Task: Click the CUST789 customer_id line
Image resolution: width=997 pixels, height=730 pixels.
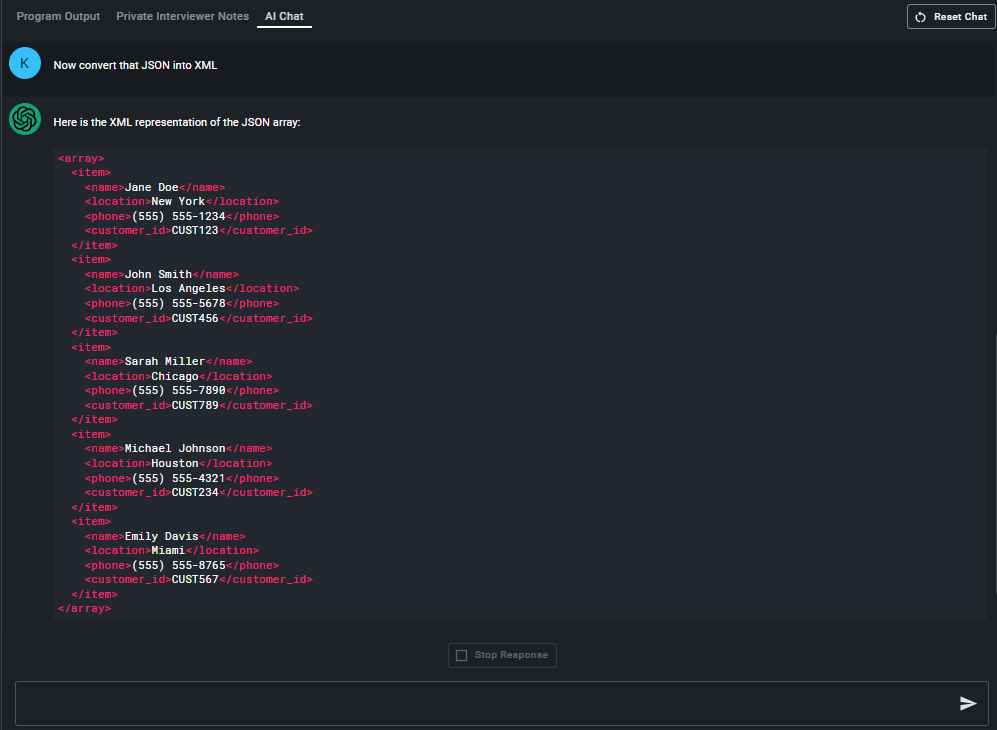Action: click(198, 406)
